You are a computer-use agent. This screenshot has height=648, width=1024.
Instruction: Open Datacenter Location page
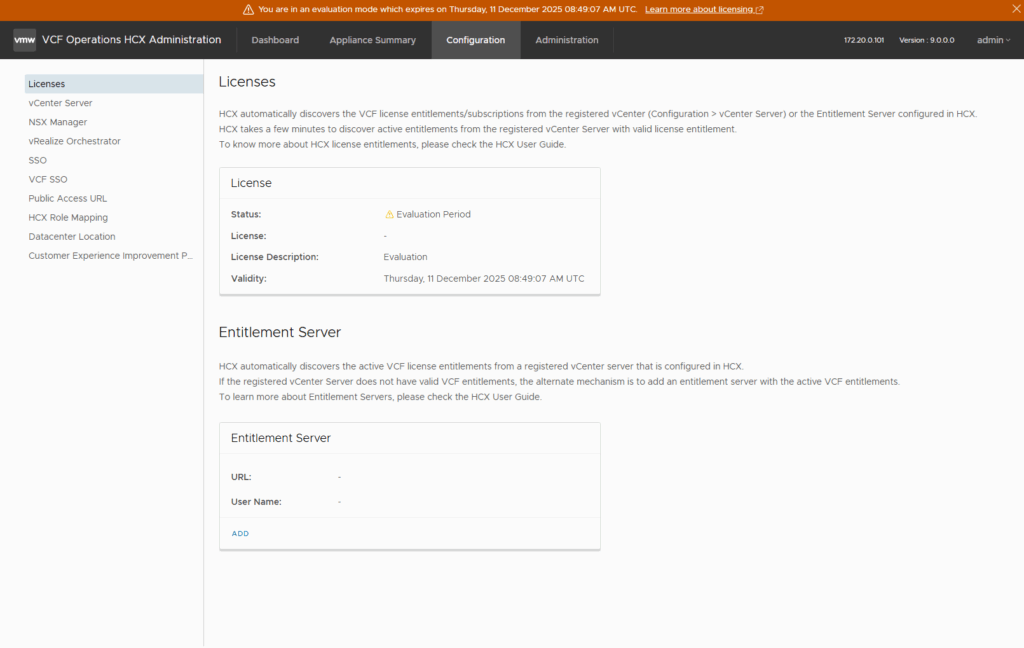tap(72, 237)
